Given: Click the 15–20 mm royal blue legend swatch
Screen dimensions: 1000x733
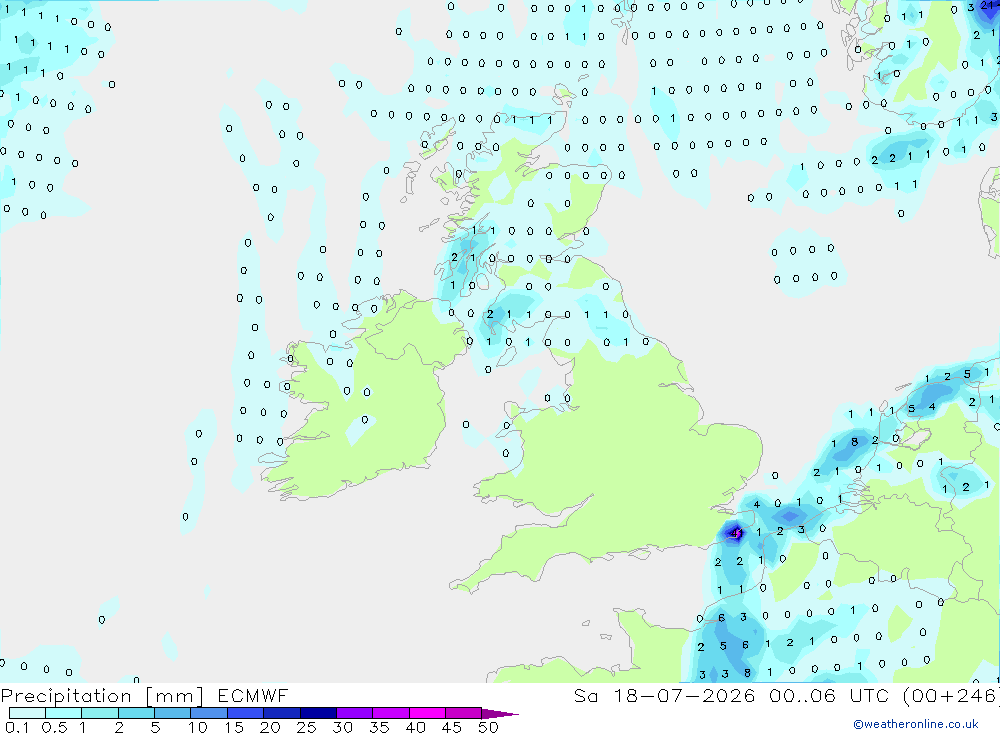Looking at the screenshot, I should [246, 713].
